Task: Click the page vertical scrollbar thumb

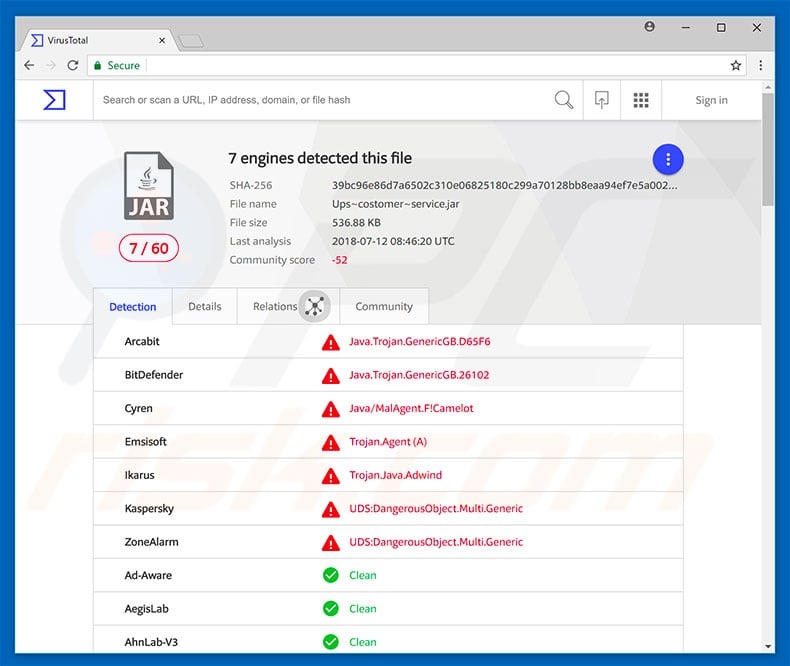Action: [x=768, y=149]
